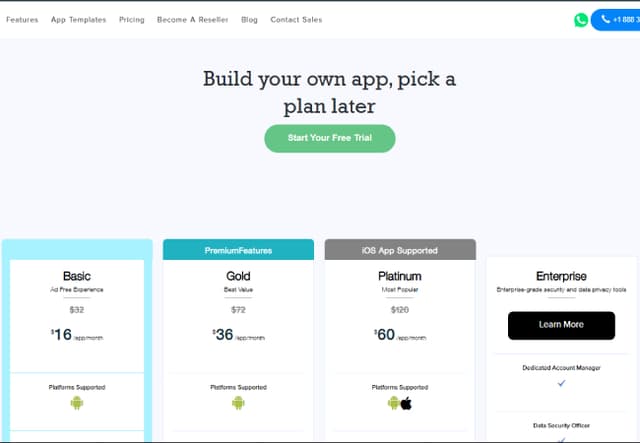
Task: Click Android icon under Gold plan
Action: [238, 403]
